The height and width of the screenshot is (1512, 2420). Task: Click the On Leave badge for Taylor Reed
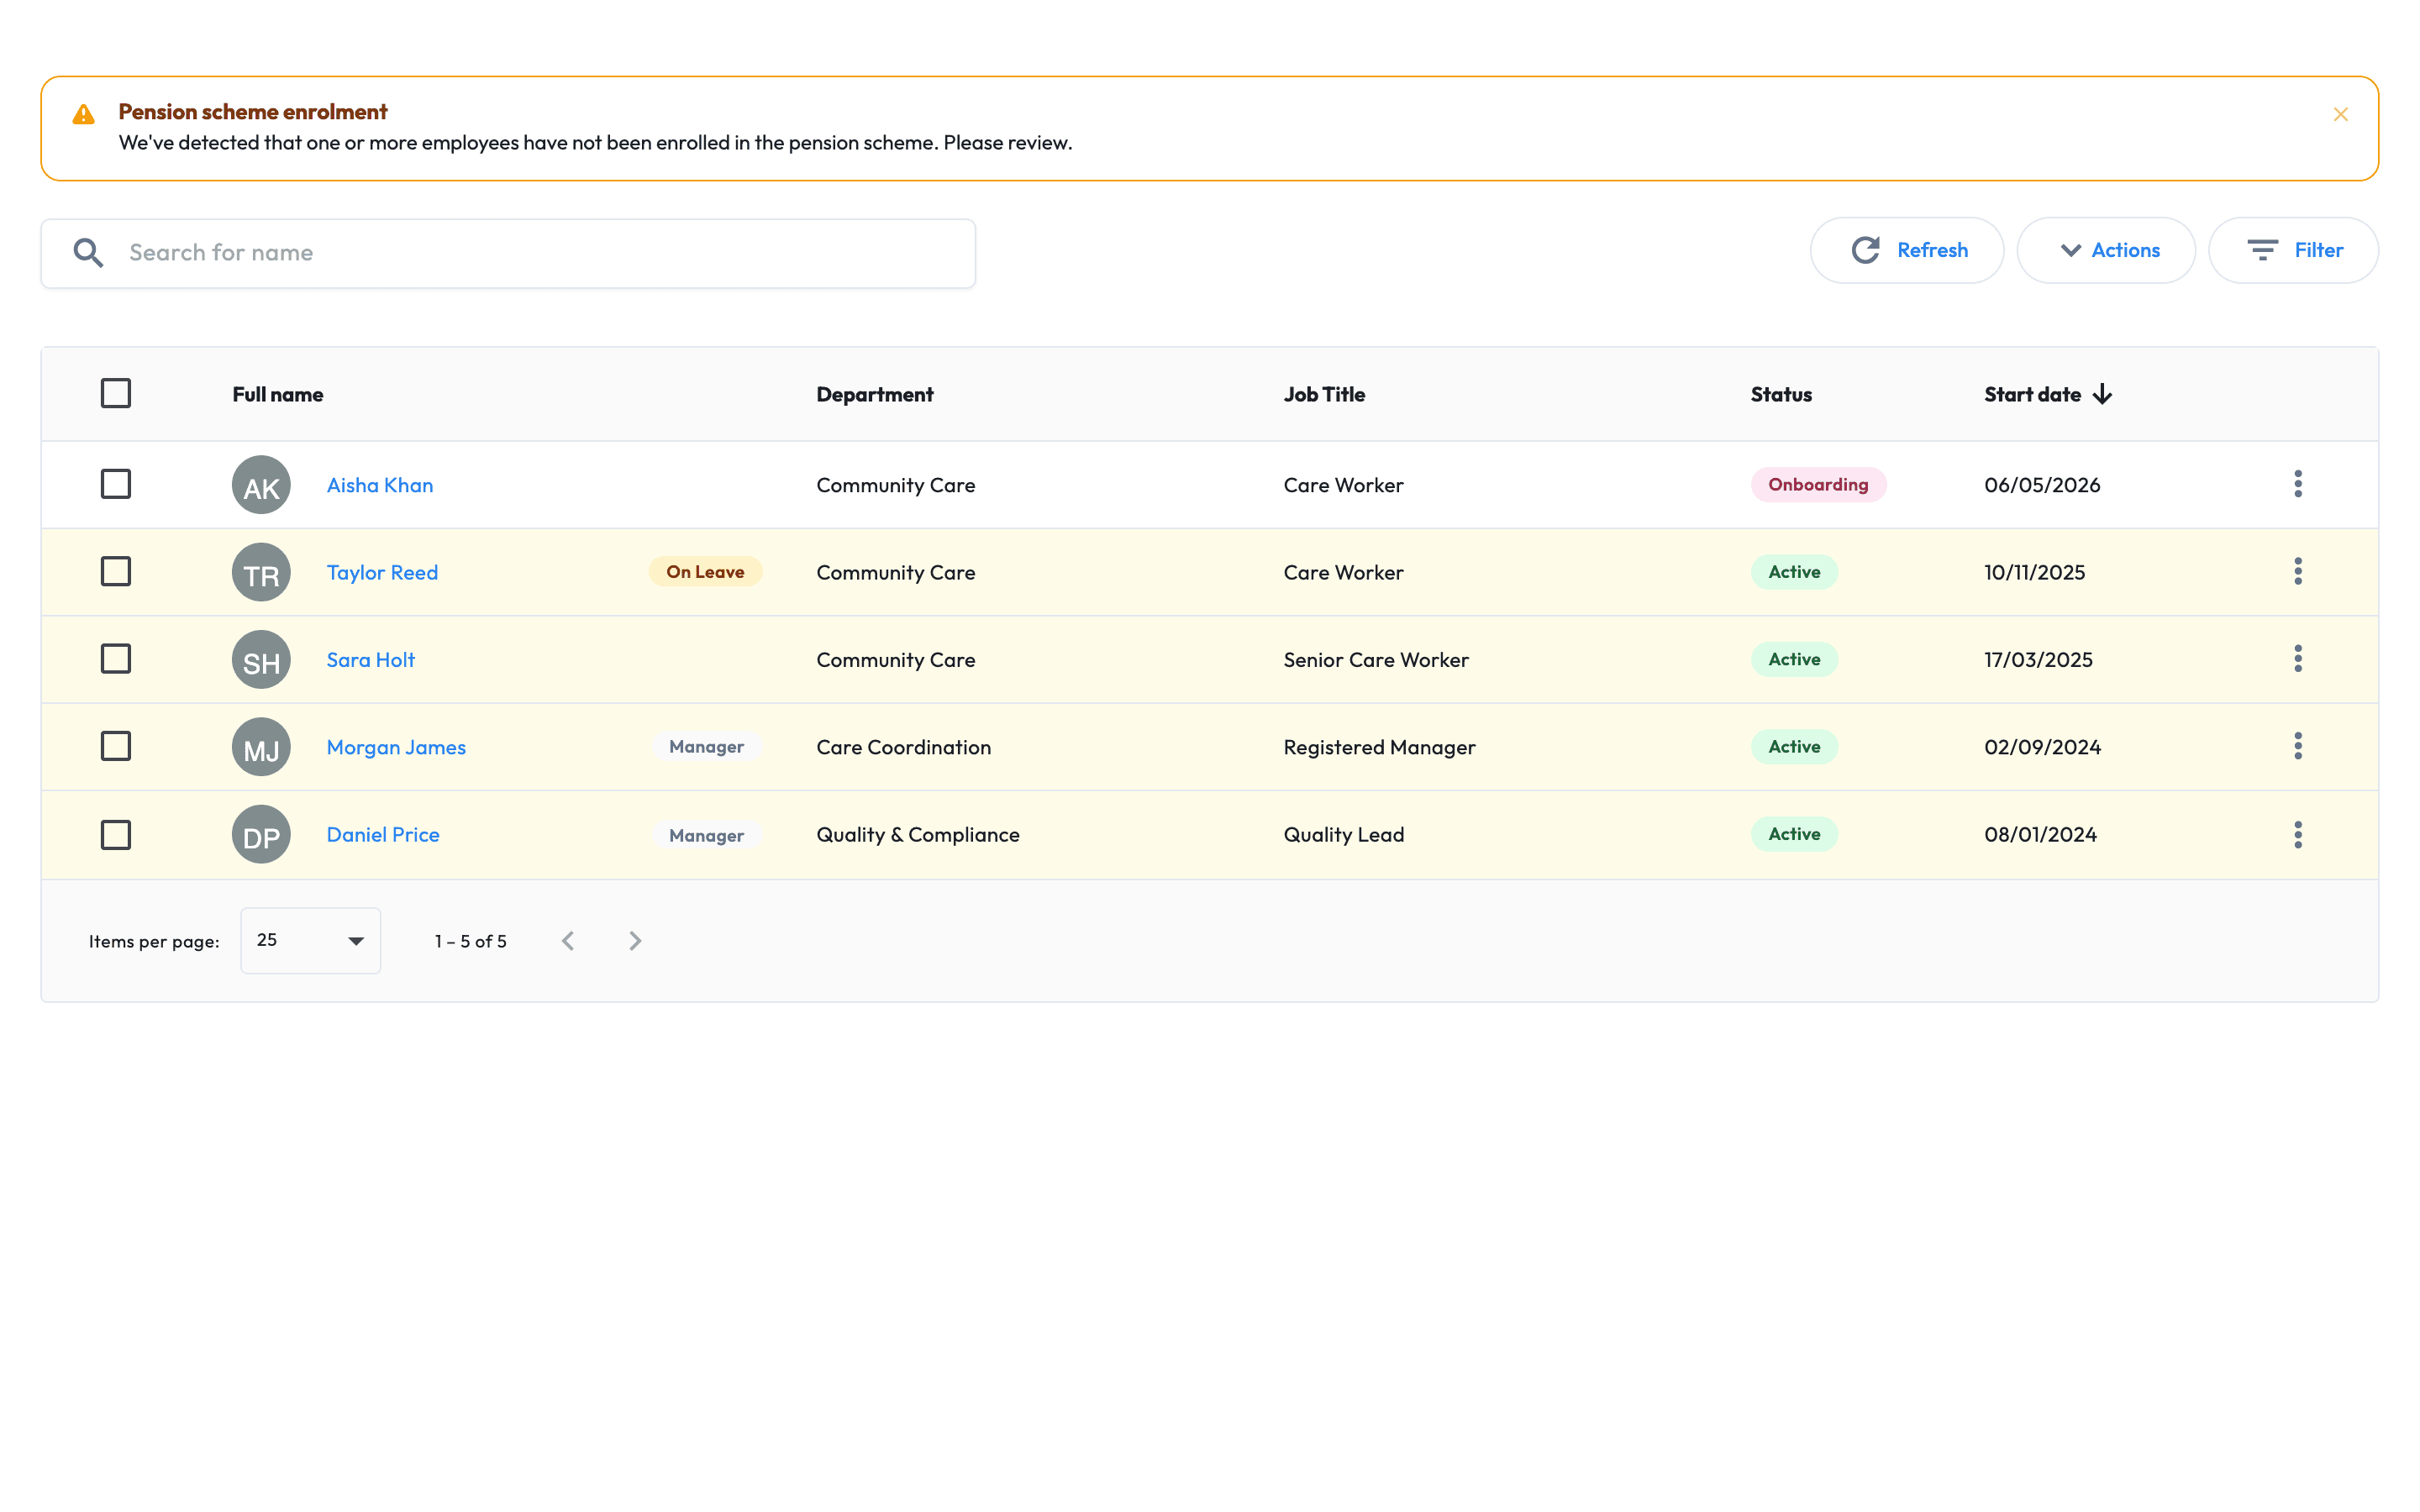tap(705, 572)
